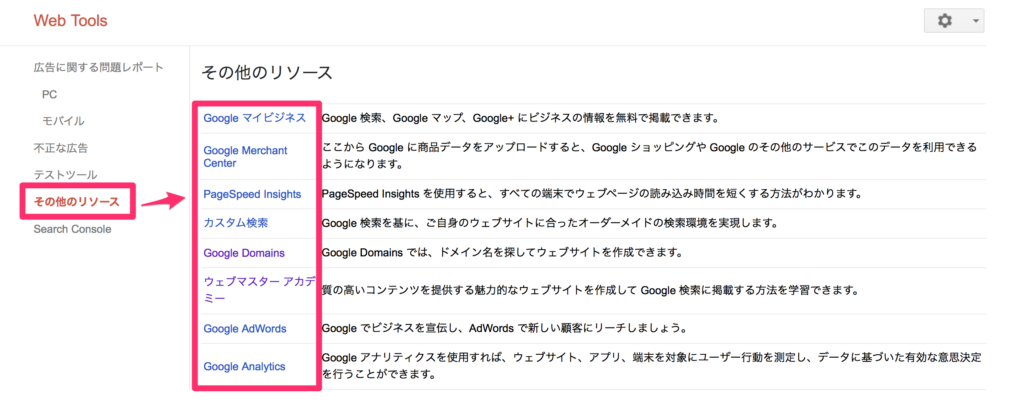Open the PageSpeed Insights link

click(252, 194)
